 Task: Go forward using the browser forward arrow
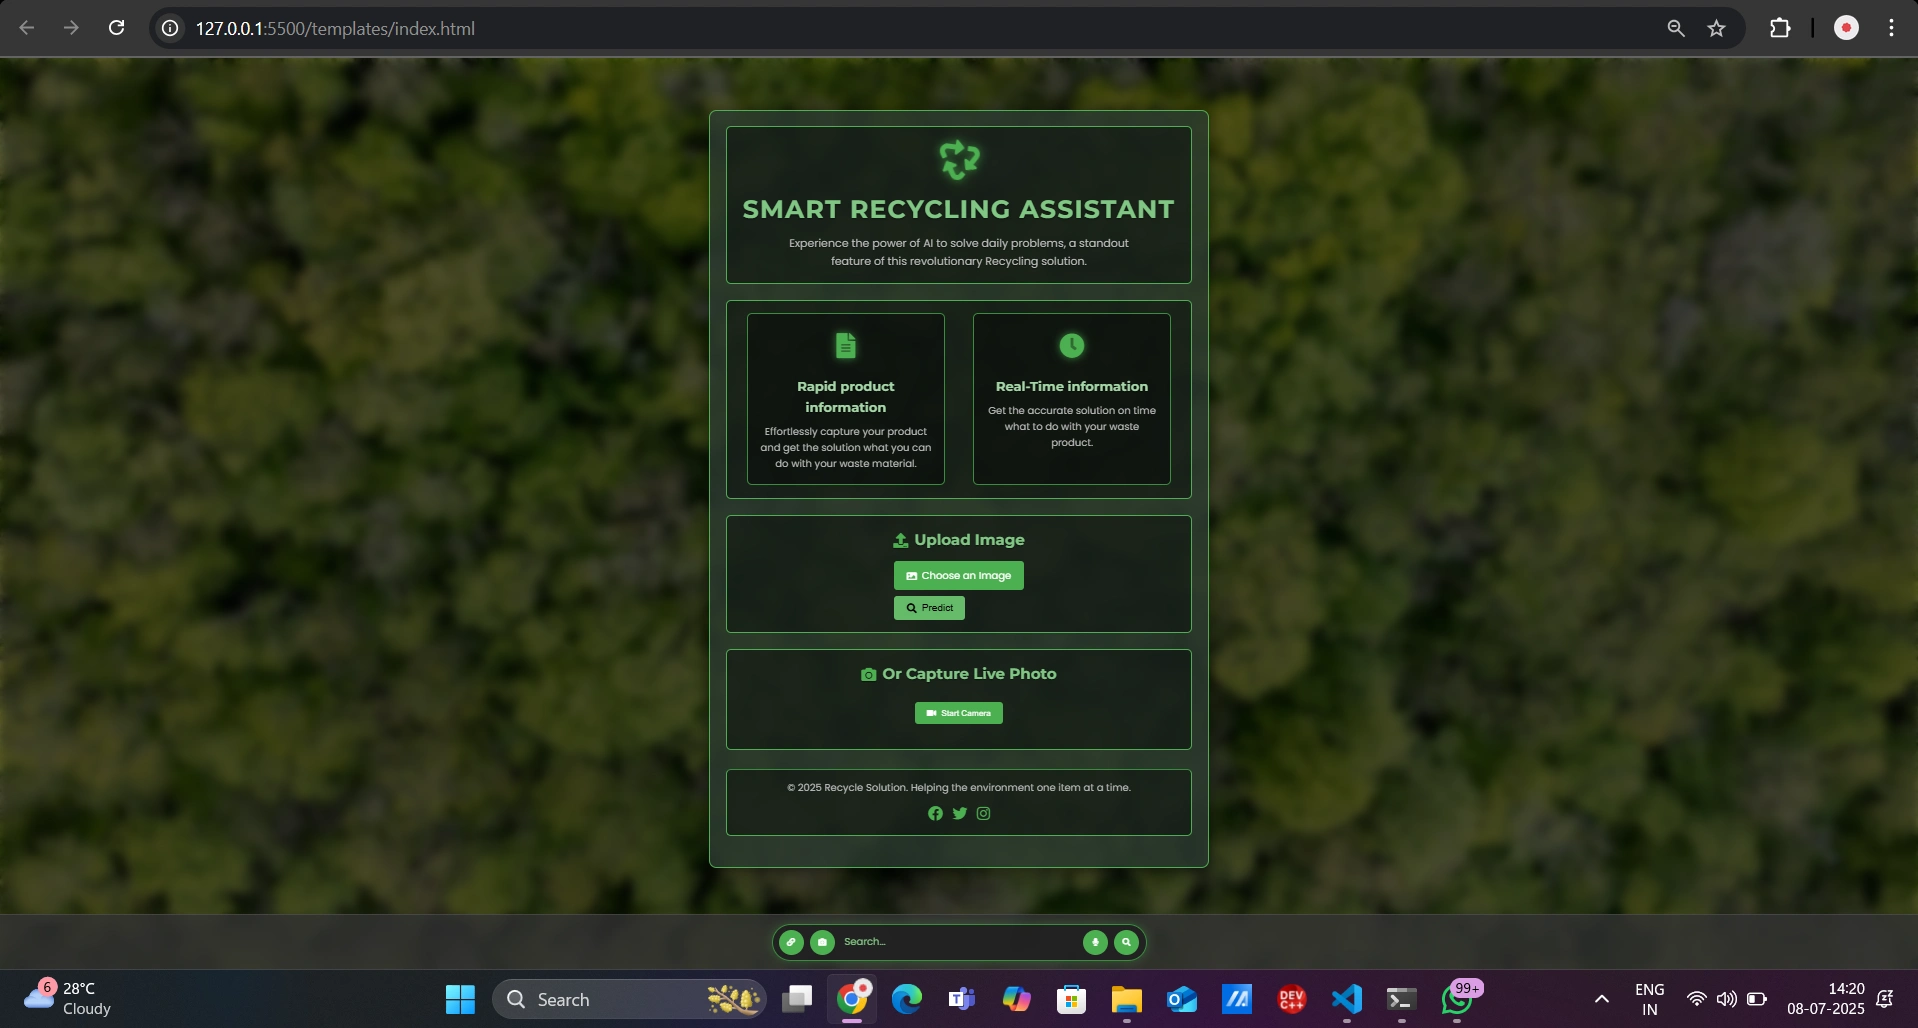click(x=71, y=28)
